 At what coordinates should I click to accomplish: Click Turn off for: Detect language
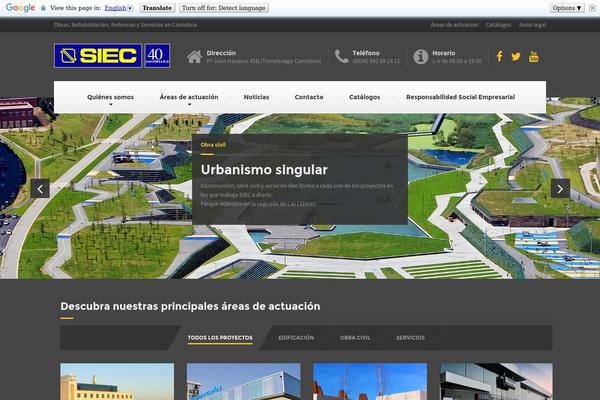pos(224,8)
